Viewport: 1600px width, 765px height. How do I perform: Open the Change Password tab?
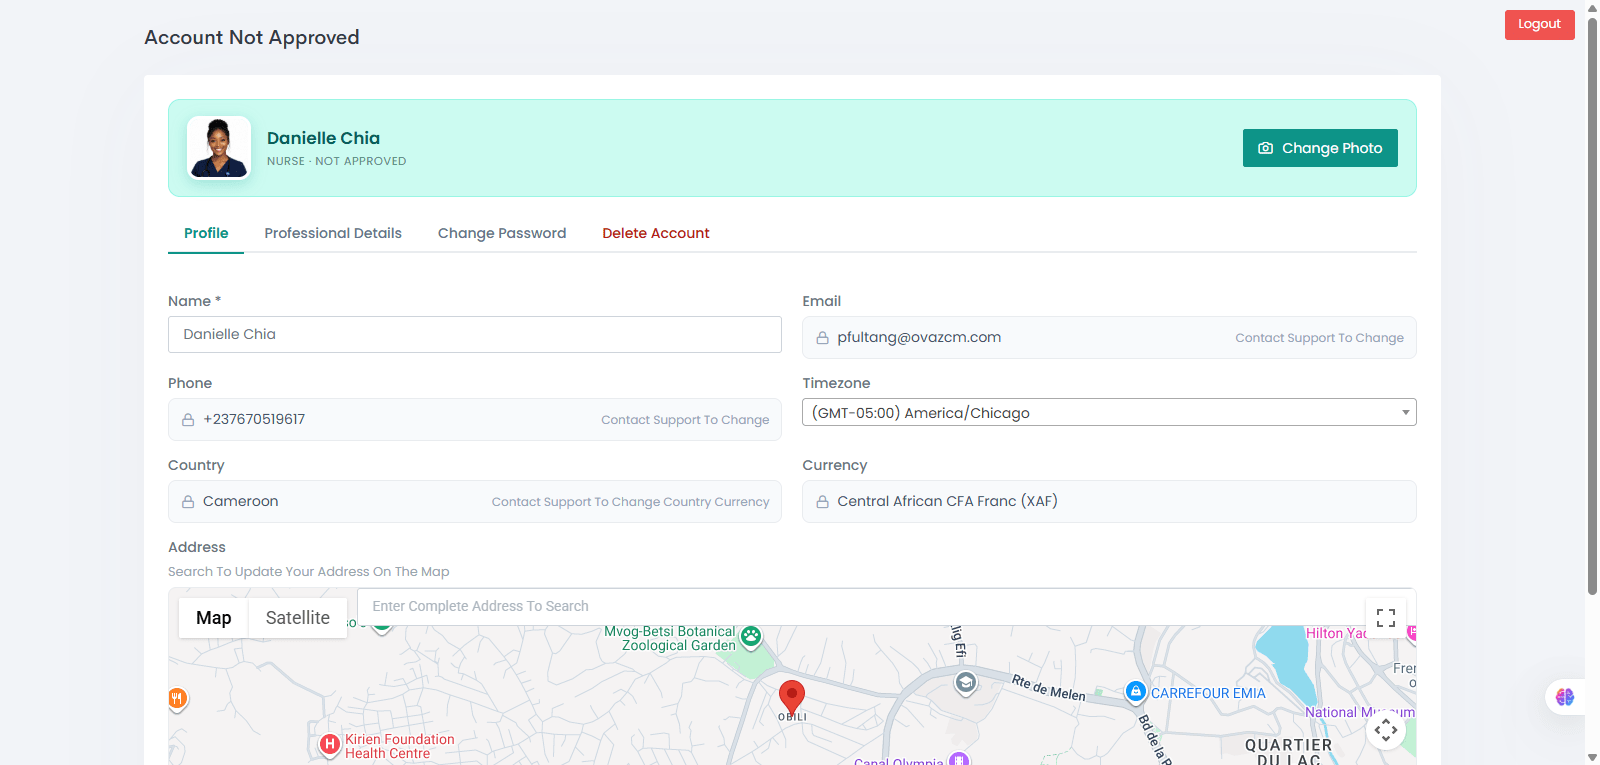pyautogui.click(x=502, y=233)
